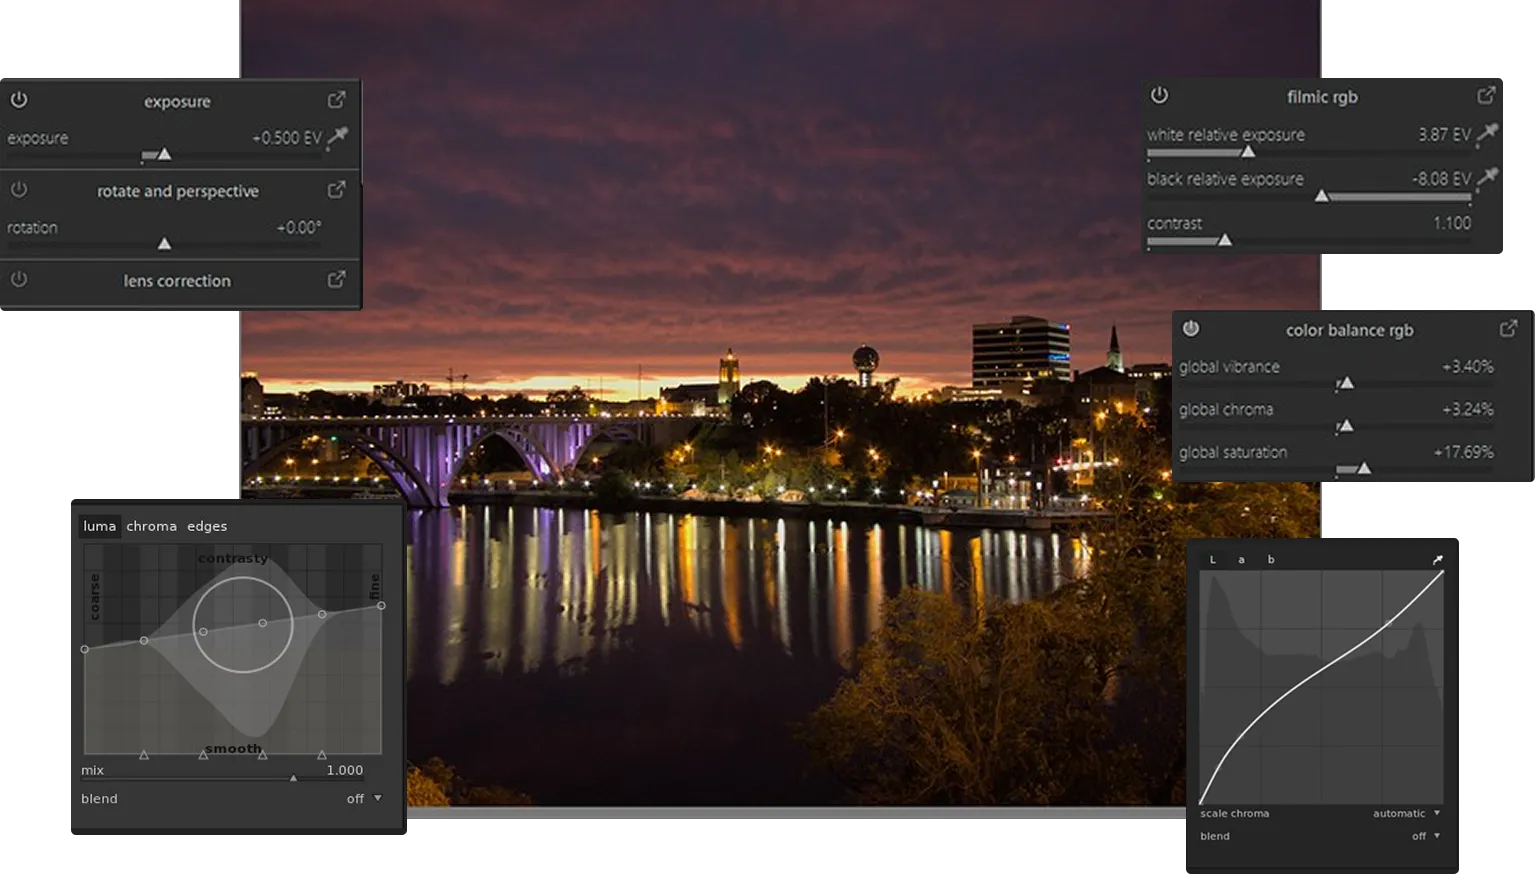Image resolution: width=1535 pixels, height=874 pixels.
Task: Collapse the color balance rgb module title
Action: (x=1349, y=330)
